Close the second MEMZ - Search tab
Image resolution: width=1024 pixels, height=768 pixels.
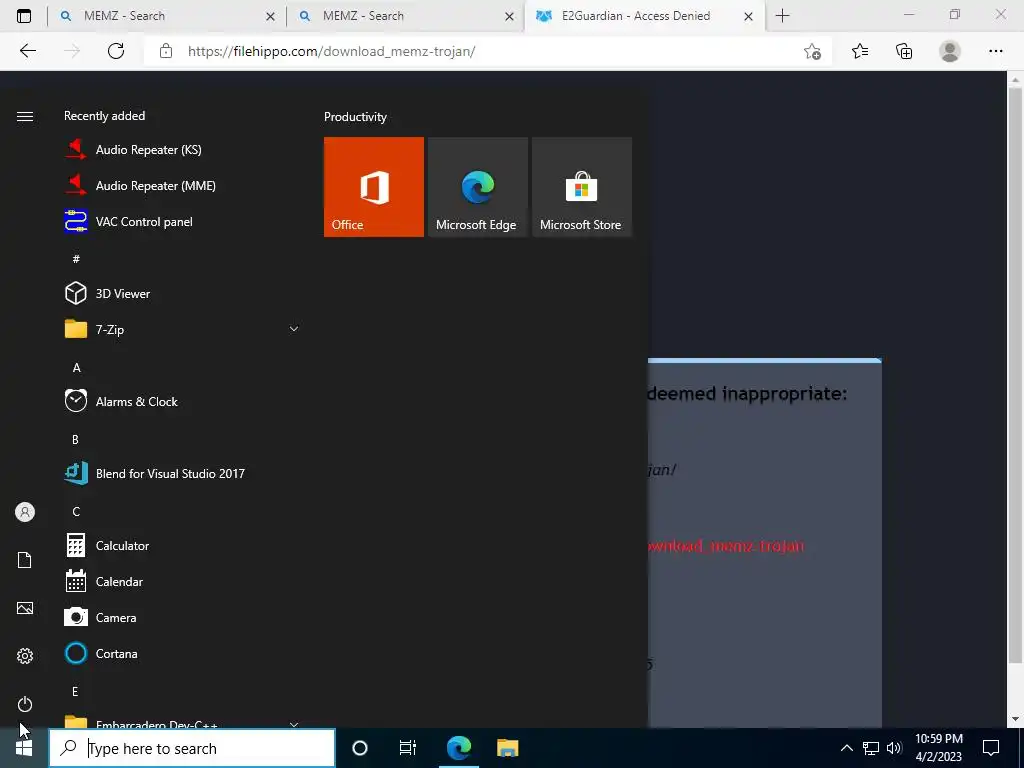509,16
